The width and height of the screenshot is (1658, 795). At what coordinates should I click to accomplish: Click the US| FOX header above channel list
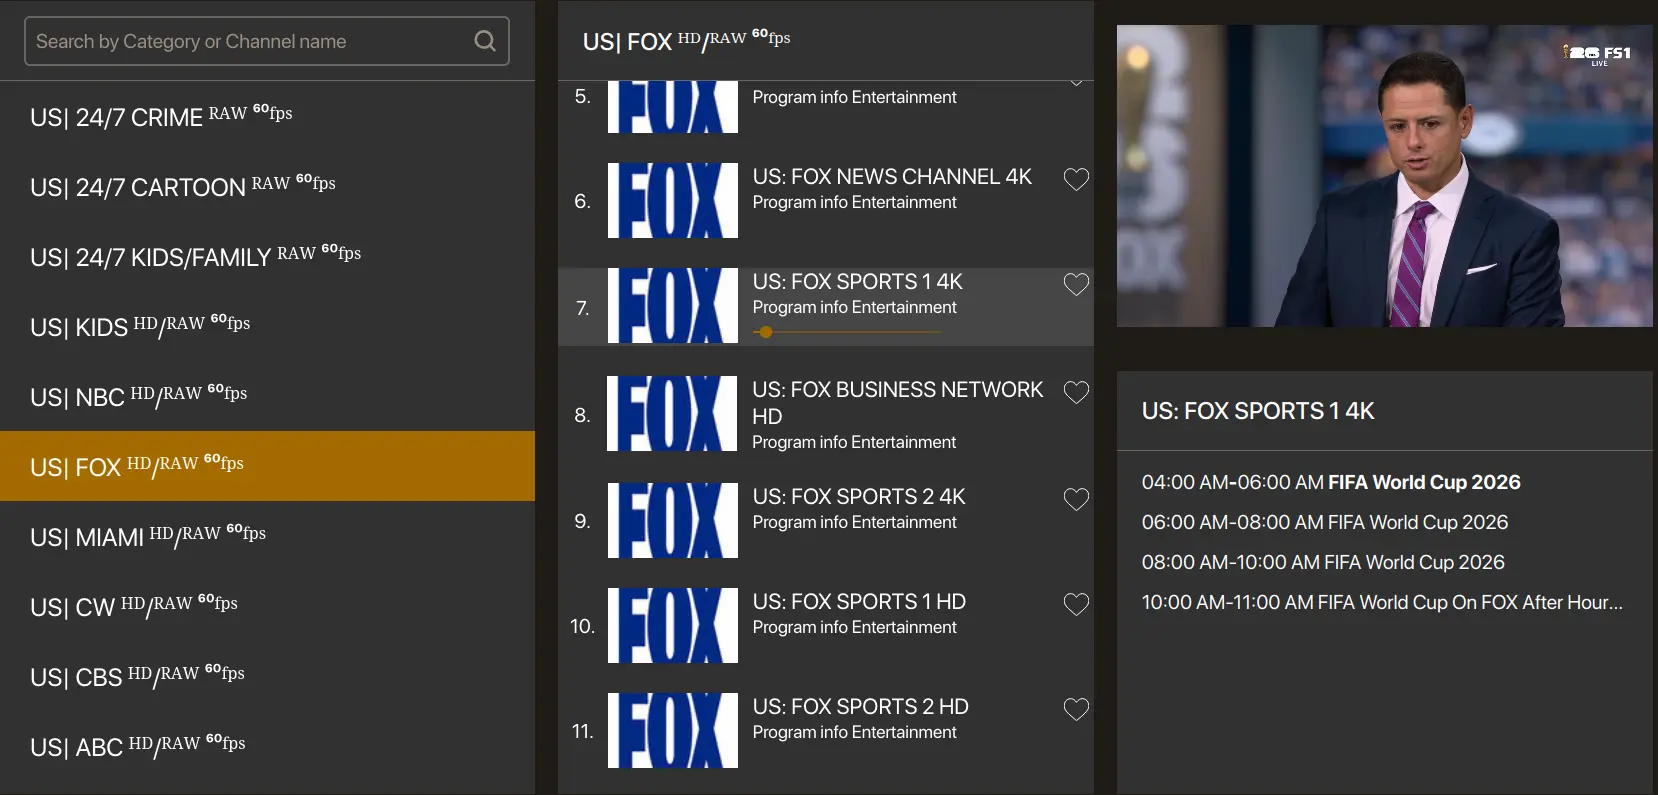686,41
